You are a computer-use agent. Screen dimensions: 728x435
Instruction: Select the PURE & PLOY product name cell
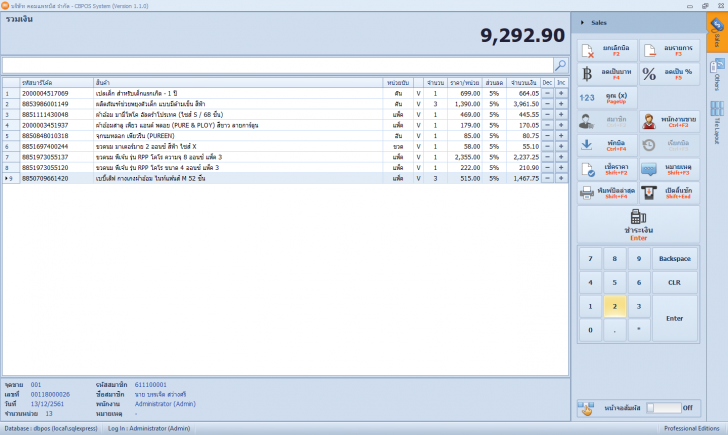(x=238, y=125)
